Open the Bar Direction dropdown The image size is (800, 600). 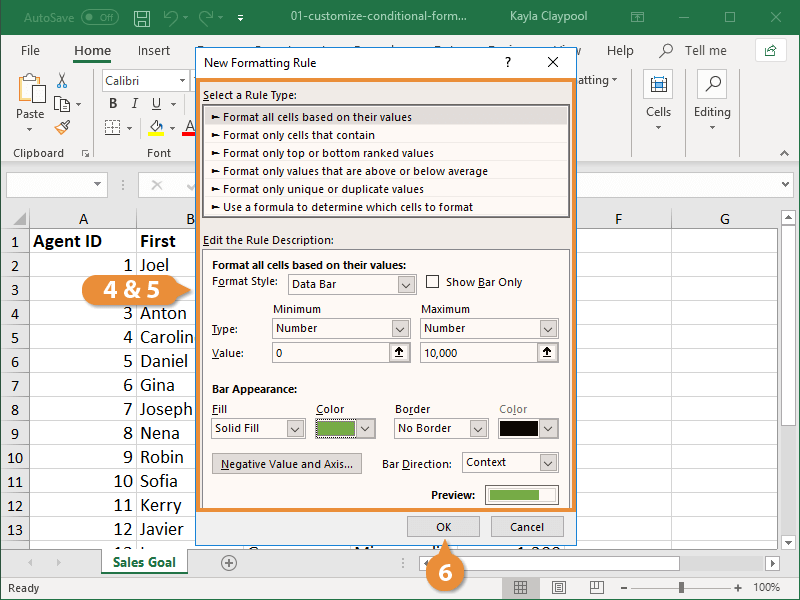(x=510, y=462)
